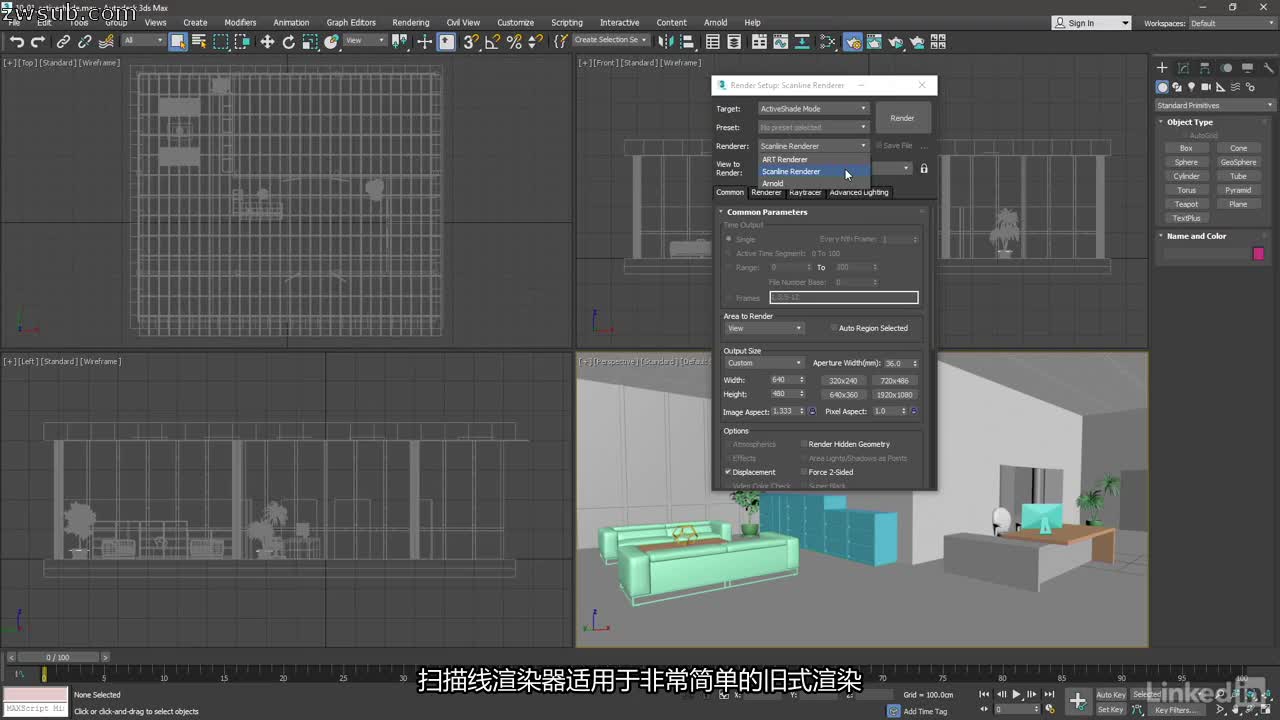Open the Standard Primitives dropdown
The height and width of the screenshot is (720, 1280).
click(1215, 105)
